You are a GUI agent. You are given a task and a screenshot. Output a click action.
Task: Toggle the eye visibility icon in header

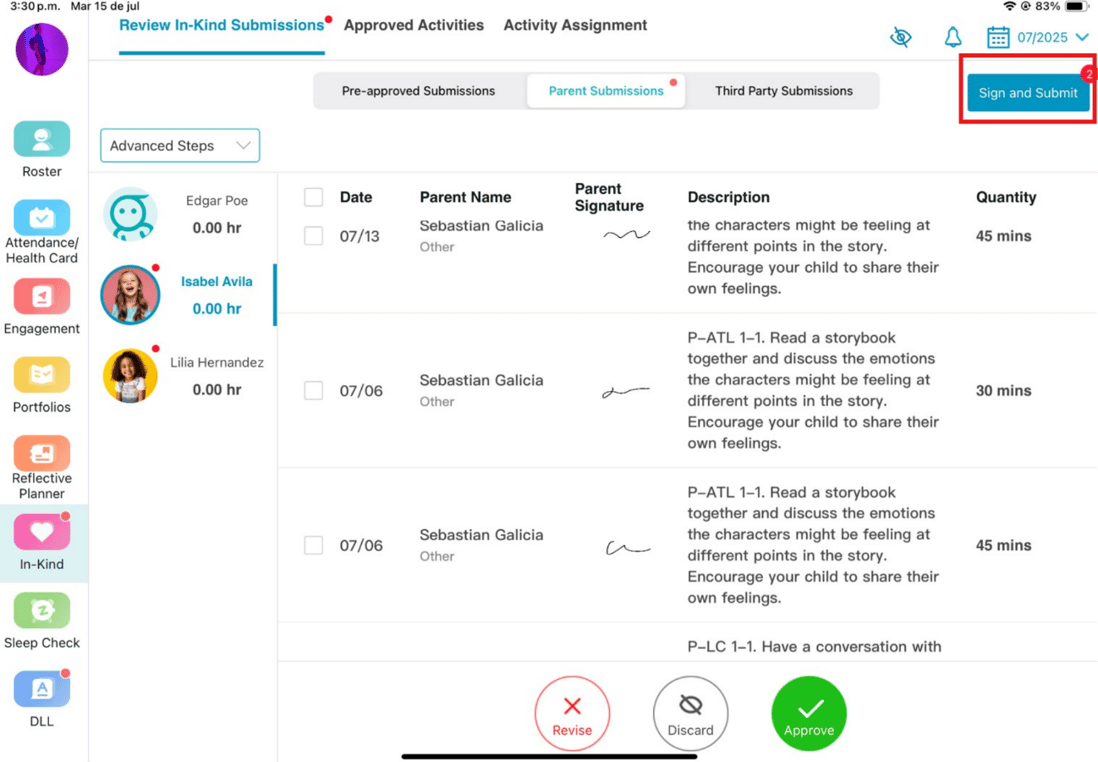(901, 37)
